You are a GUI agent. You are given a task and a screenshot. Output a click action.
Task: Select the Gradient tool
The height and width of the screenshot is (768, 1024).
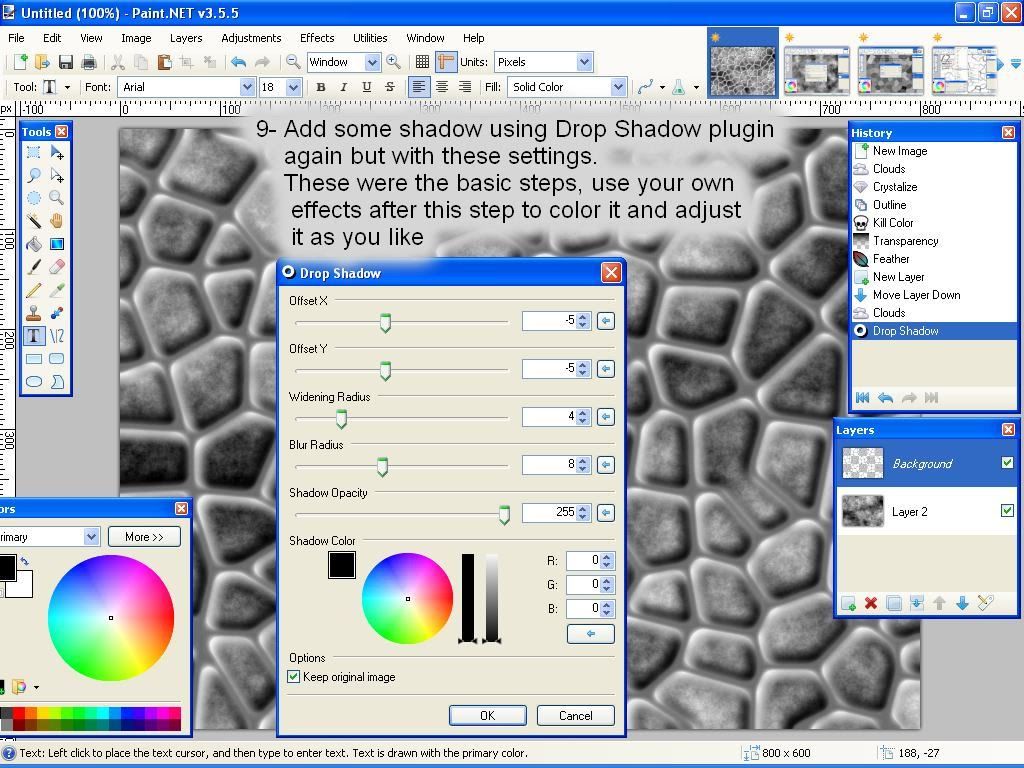click(57, 244)
